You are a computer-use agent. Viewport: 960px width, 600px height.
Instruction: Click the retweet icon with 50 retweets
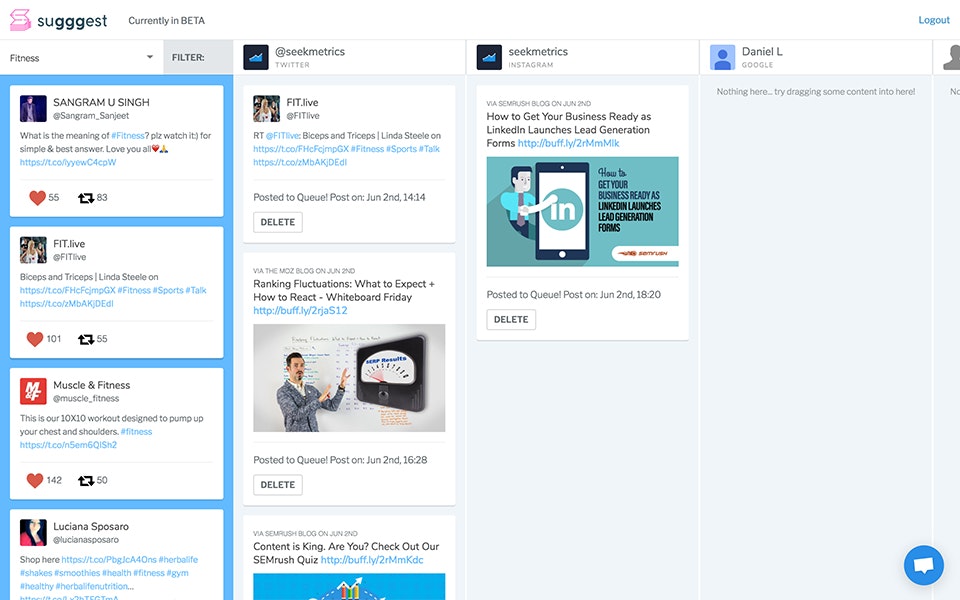coord(86,481)
